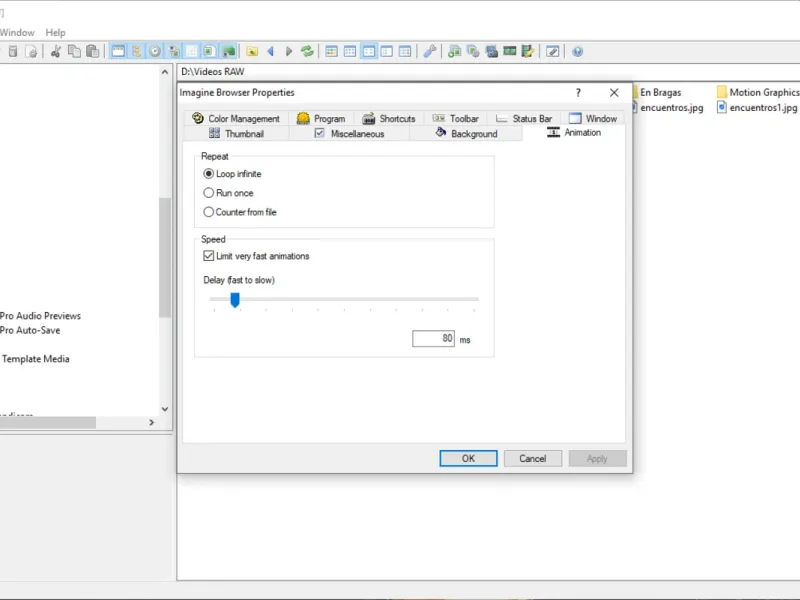Image resolution: width=800 pixels, height=600 pixels.
Task: Click the pencil edit icon in toolbar
Action: [x=553, y=52]
